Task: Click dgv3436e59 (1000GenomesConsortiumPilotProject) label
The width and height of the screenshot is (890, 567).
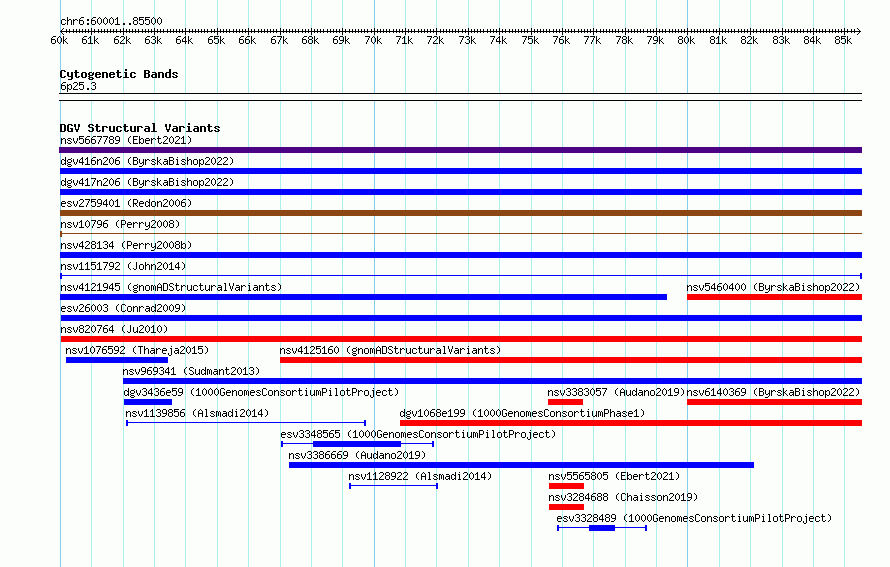Action: click(261, 392)
